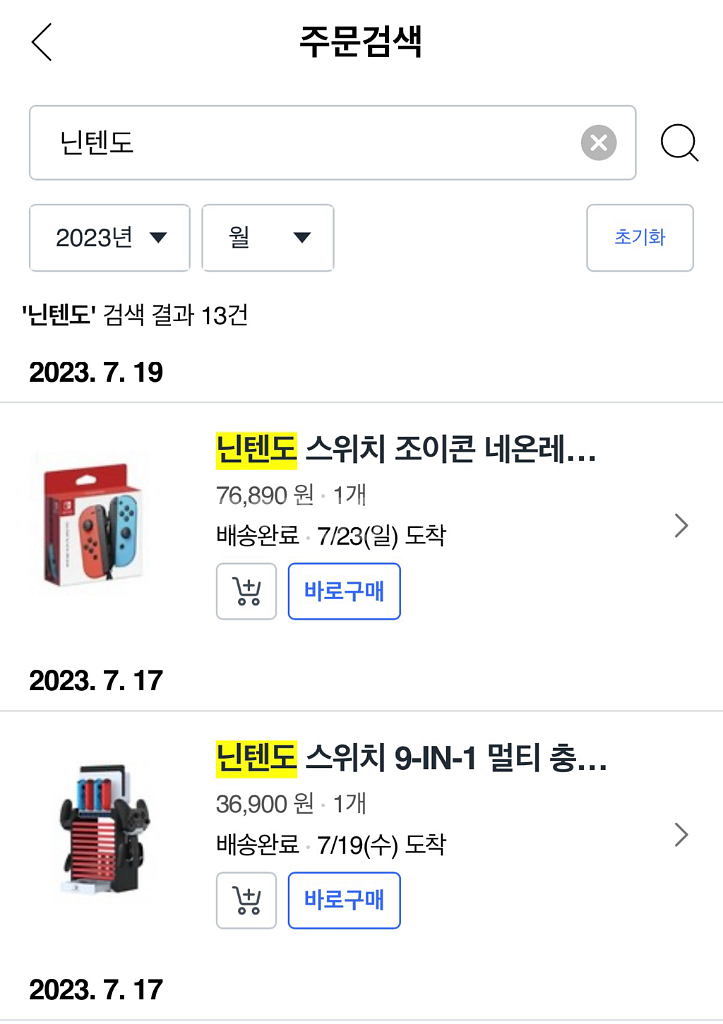This screenshot has height=1024, width=723.
Task: Open the 2023년 year dropdown
Action: click(110, 238)
